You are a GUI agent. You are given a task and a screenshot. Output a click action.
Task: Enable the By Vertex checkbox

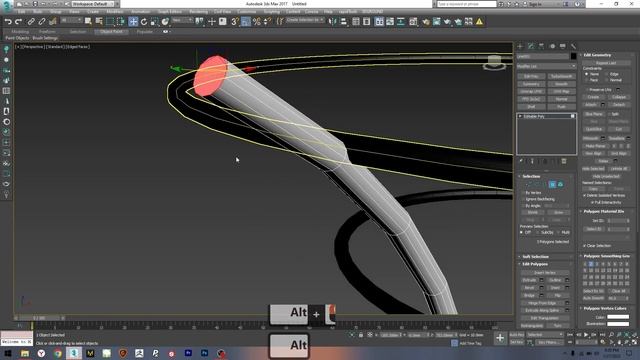click(x=522, y=193)
